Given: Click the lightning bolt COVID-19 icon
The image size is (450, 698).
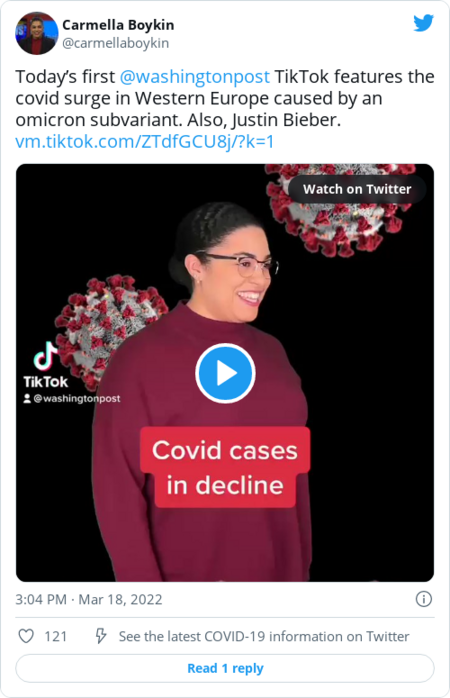Looking at the screenshot, I should point(101,636).
